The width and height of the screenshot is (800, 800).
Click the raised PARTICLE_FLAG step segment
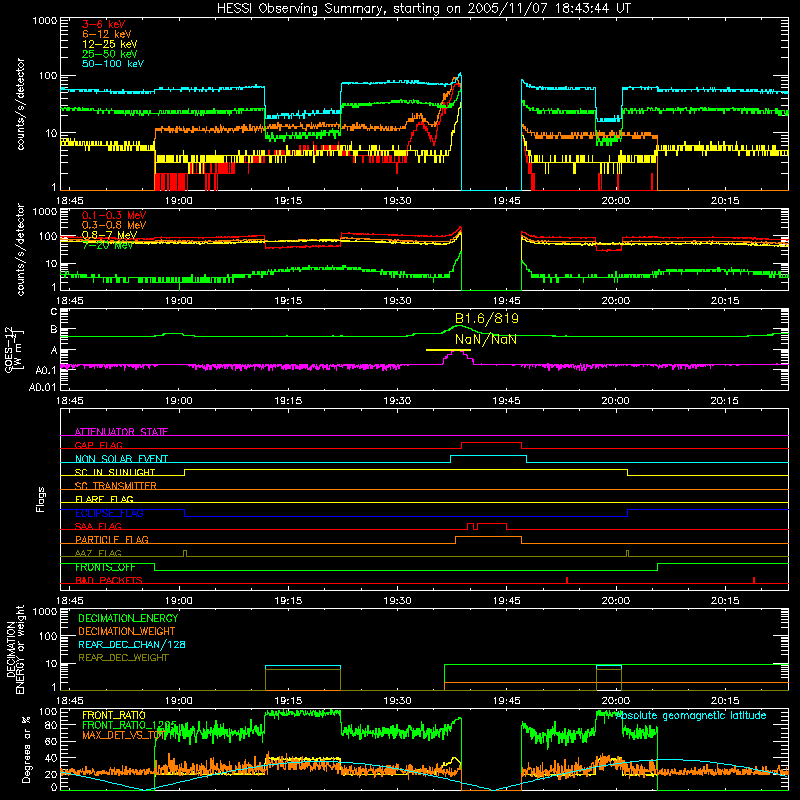(x=488, y=537)
